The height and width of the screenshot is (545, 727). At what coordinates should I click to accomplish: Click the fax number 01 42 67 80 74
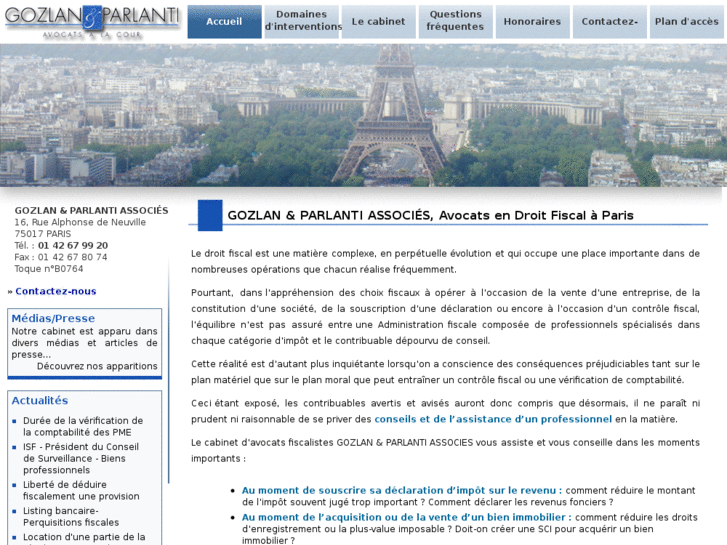72,257
